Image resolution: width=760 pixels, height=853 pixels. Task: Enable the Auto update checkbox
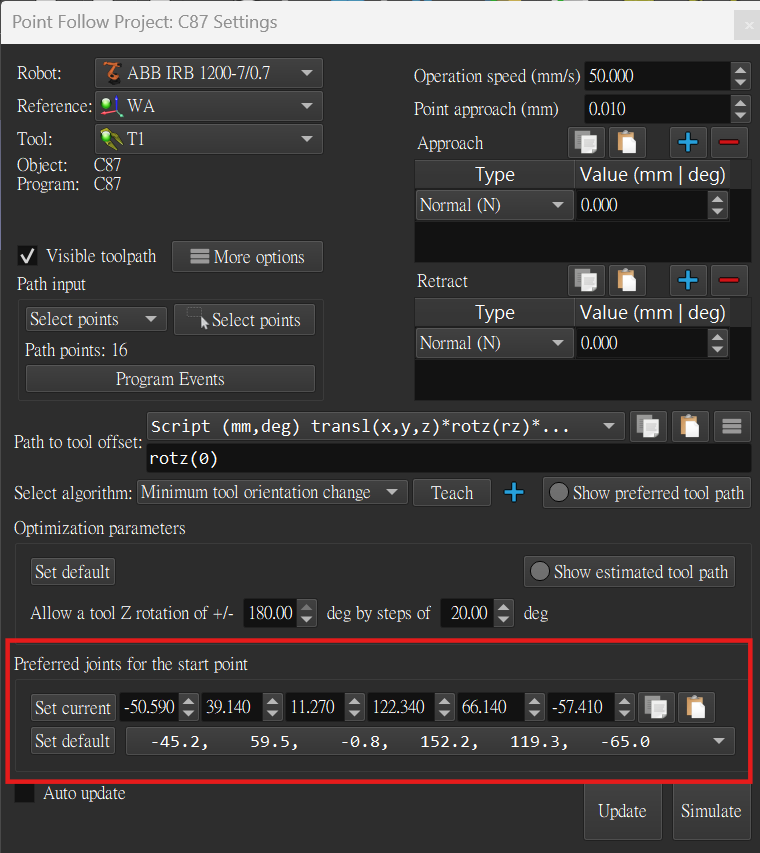[x=24, y=794]
